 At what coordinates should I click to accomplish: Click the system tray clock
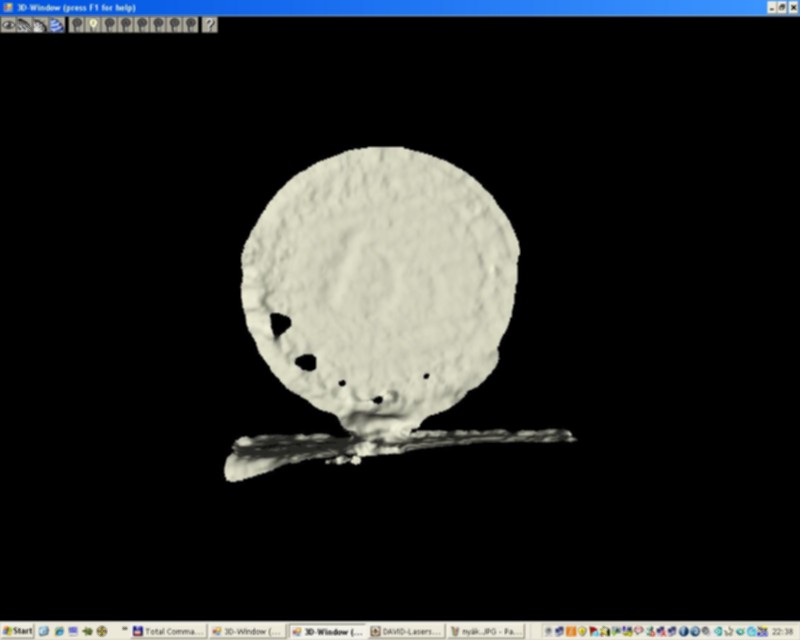pos(783,631)
